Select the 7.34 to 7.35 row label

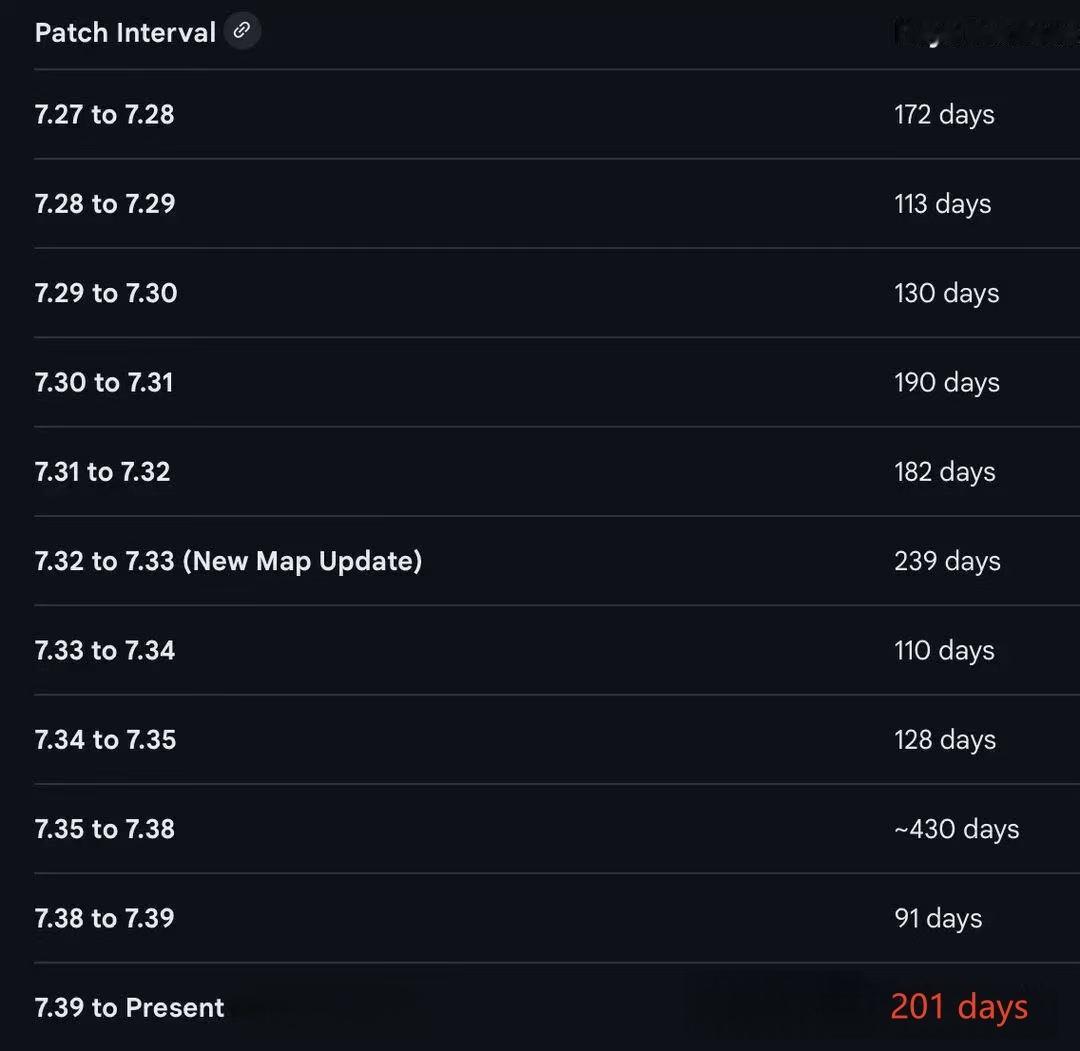(106, 740)
